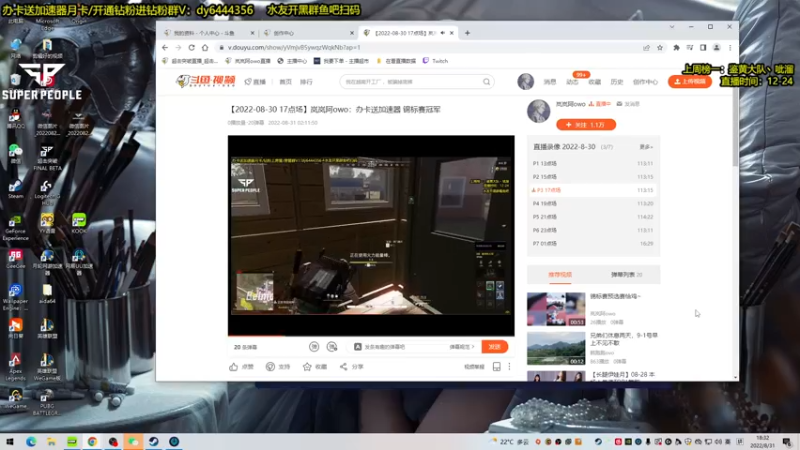Image resolution: width=800 pixels, height=450 pixels.
Task: Open Apex Legends desktop shortcut
Action: click(15, 367)
